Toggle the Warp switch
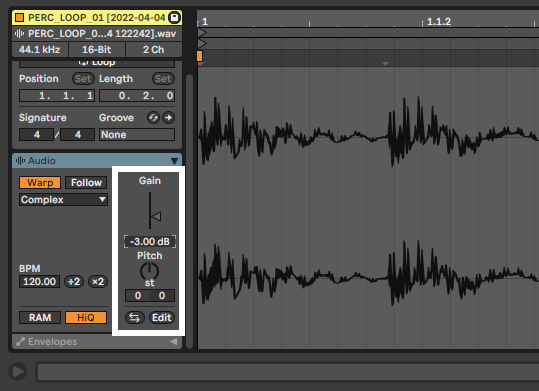 [x=40, y=183]
